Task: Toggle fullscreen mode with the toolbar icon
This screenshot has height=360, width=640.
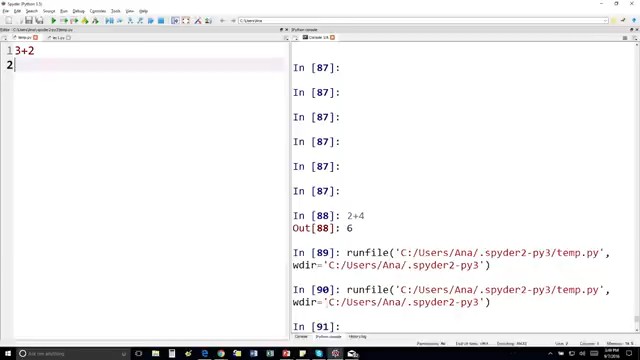Action: pos(186,20)
